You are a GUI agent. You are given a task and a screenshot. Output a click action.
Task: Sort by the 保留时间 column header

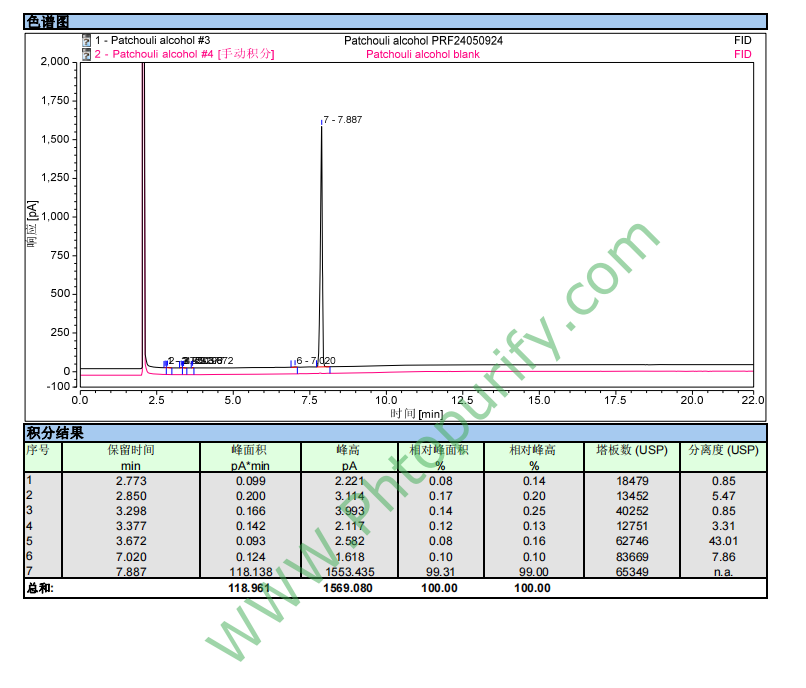(131, 451)
